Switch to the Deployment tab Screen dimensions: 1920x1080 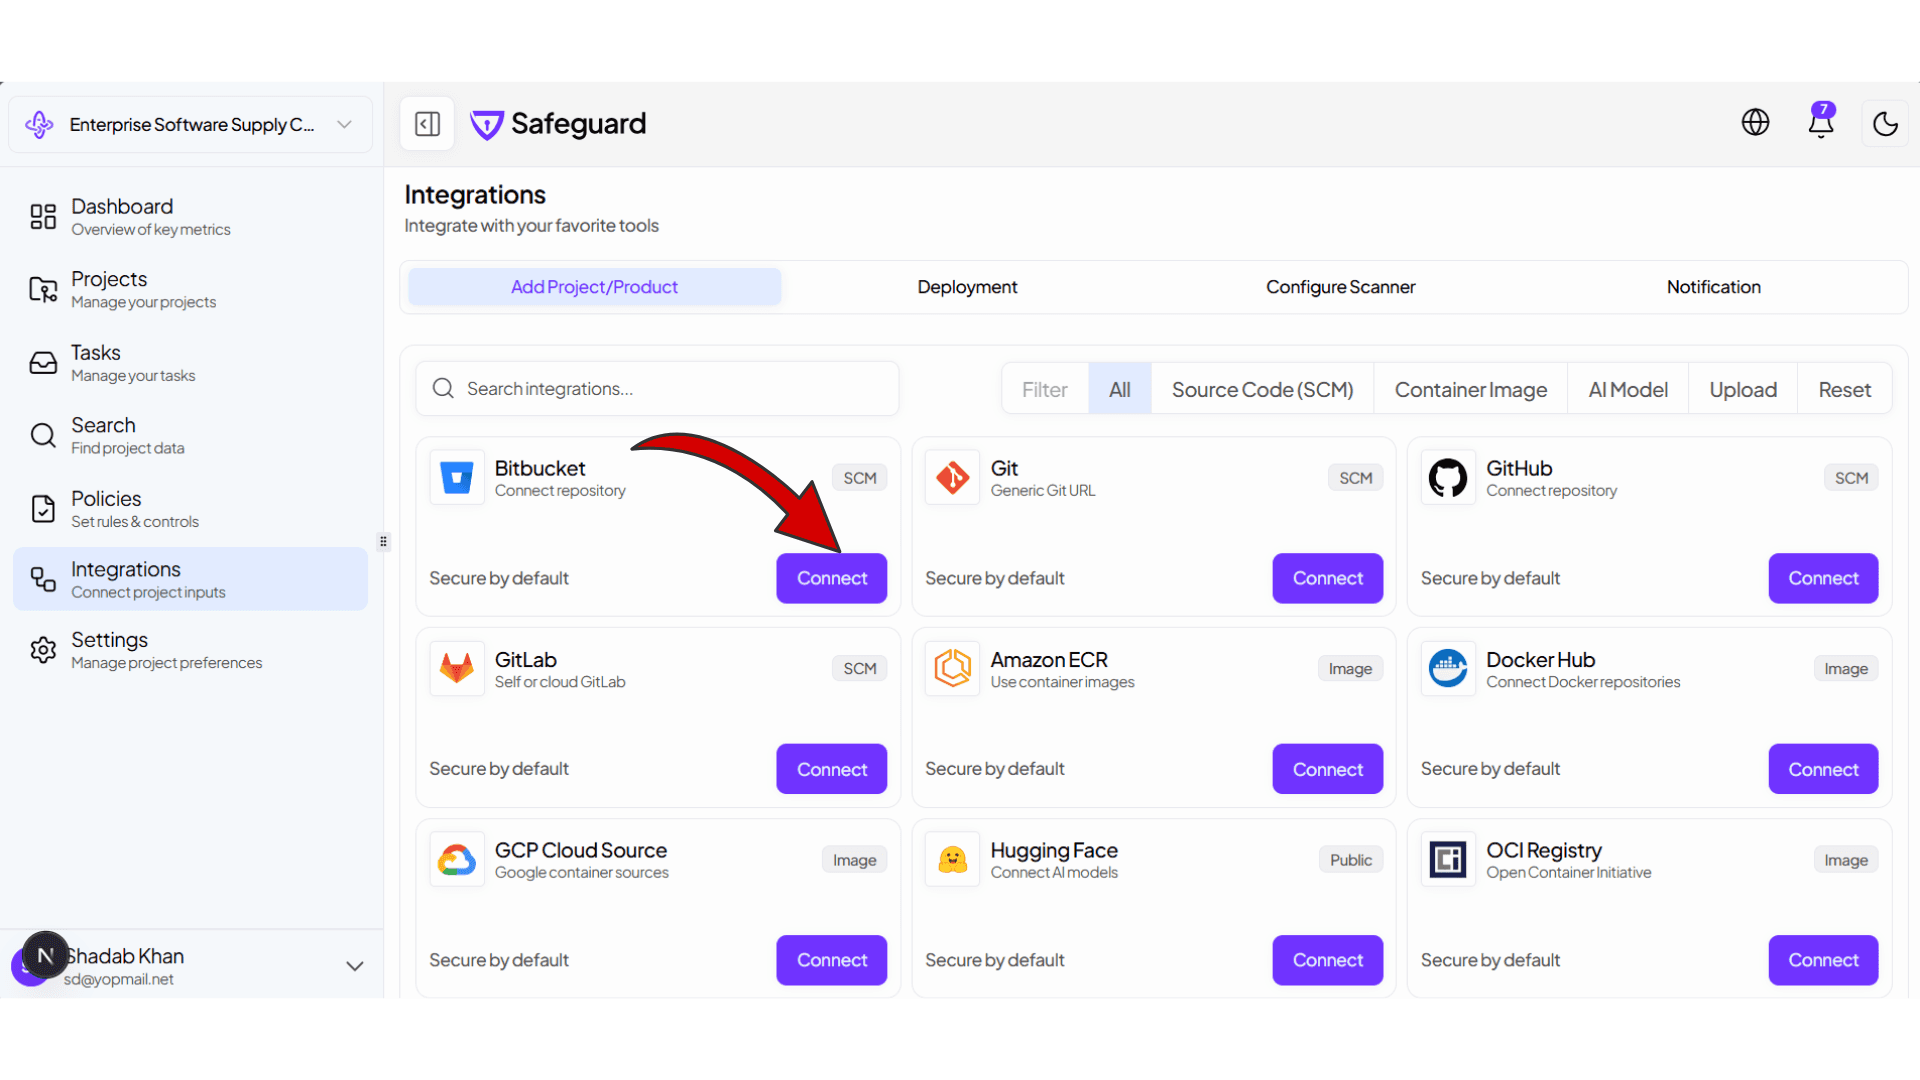(967, 287)
